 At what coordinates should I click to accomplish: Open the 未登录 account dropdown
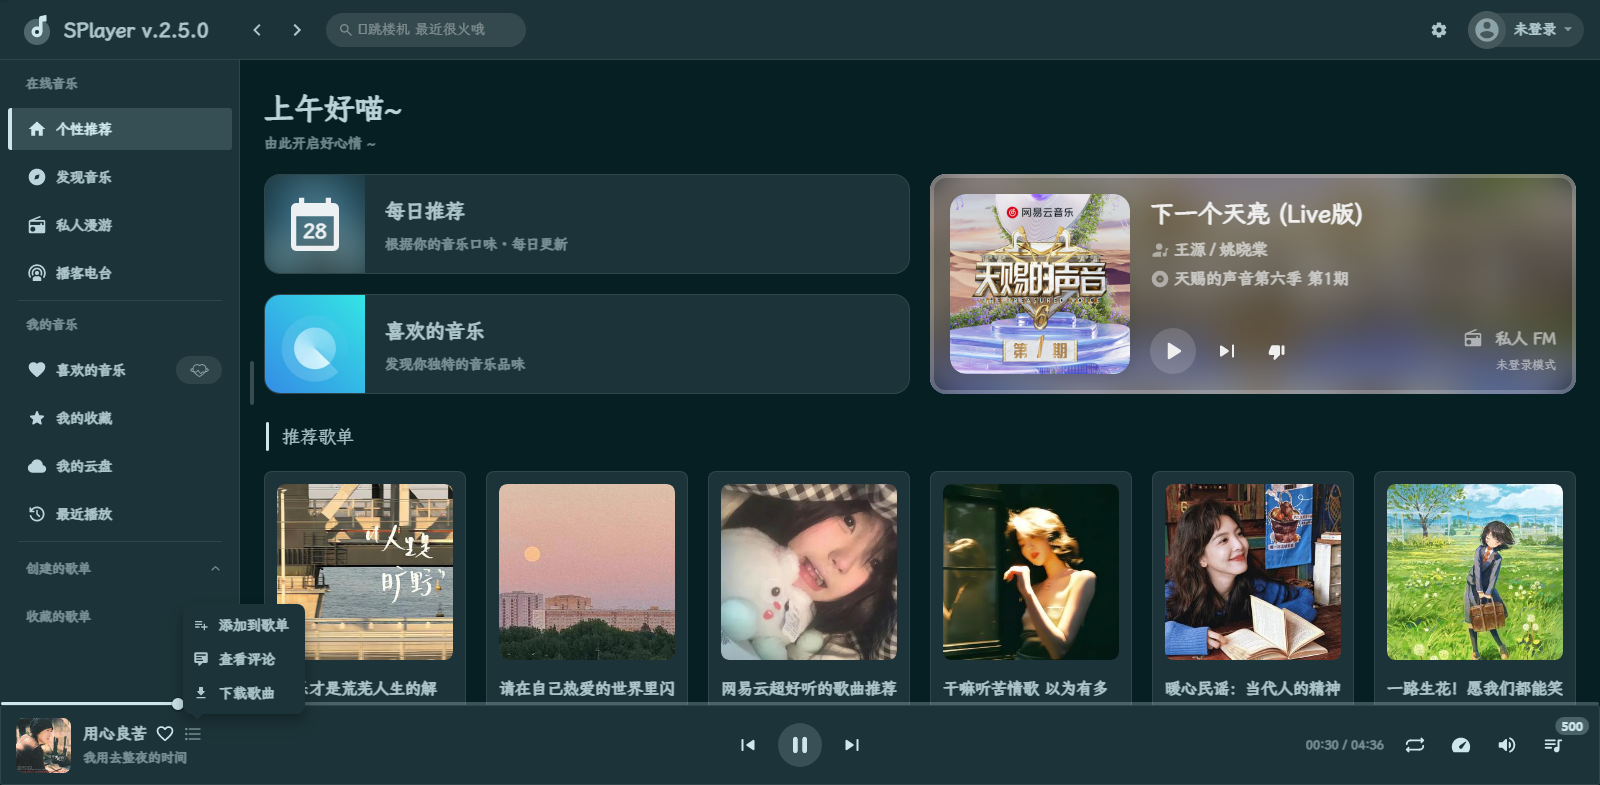(x=1526, y=30)
